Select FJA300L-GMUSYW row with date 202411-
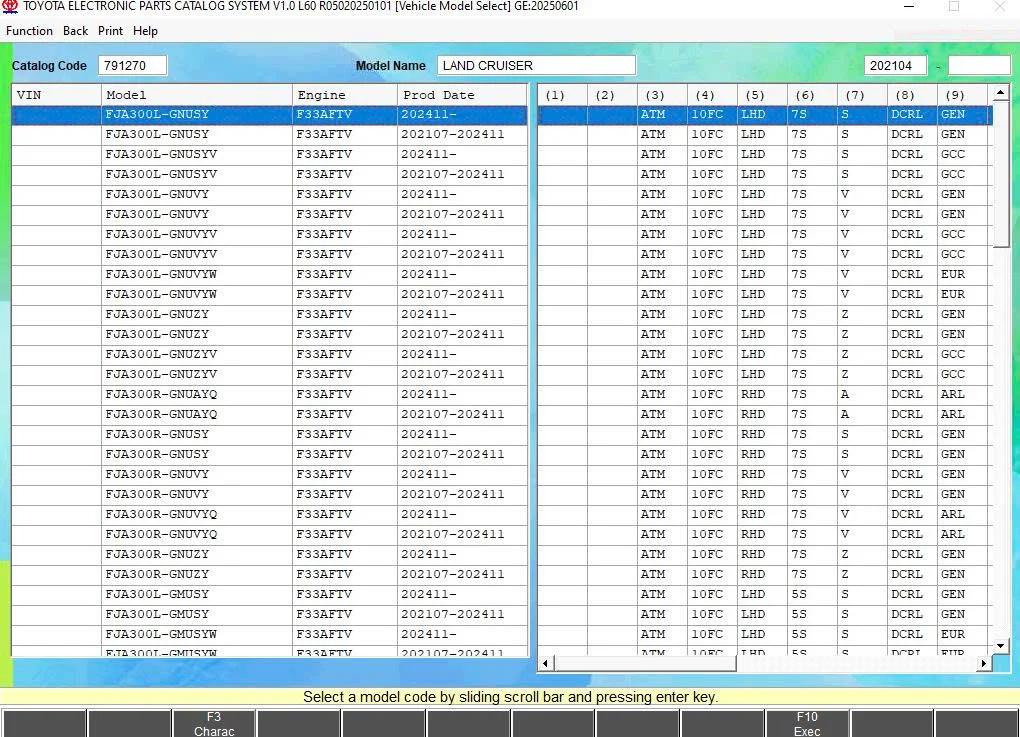 point(269,634)
